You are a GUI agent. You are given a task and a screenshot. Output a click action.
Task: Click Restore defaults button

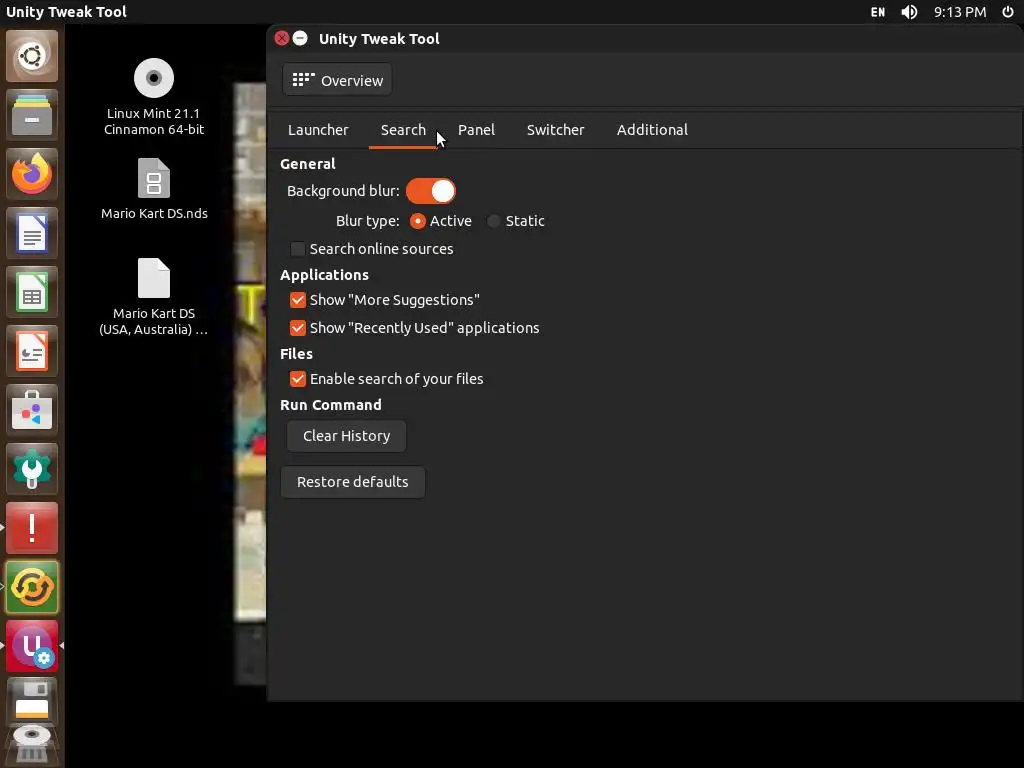coord(353,482)
